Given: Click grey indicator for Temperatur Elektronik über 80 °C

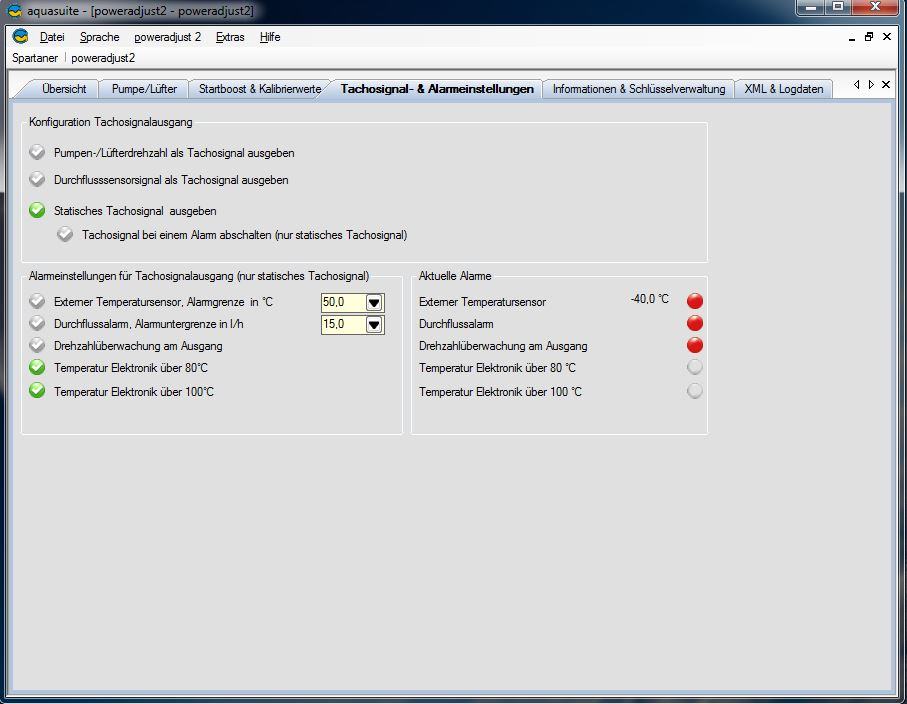Looking at the screenshot, I should click(695, 367).
